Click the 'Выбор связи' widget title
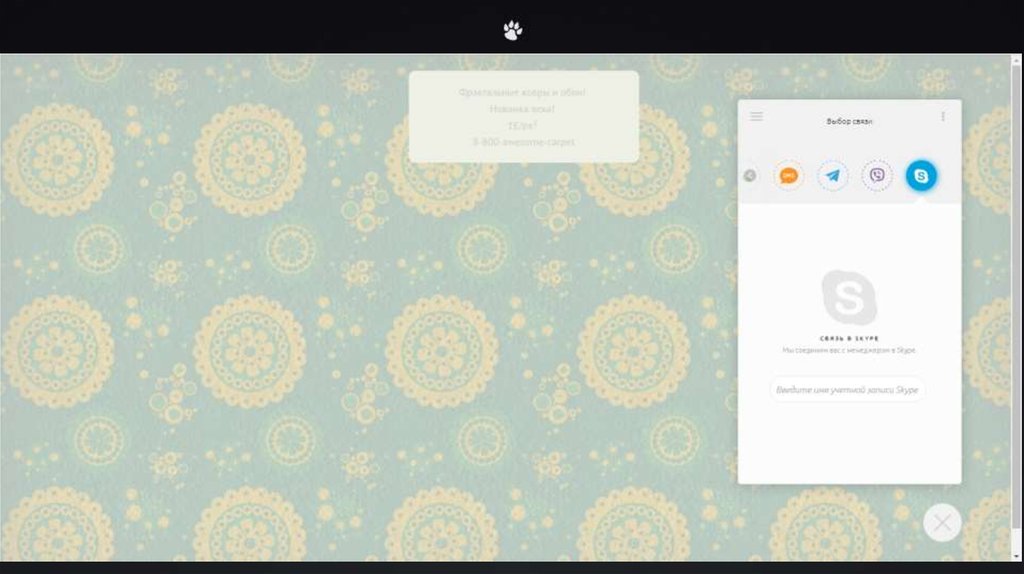 849,121
